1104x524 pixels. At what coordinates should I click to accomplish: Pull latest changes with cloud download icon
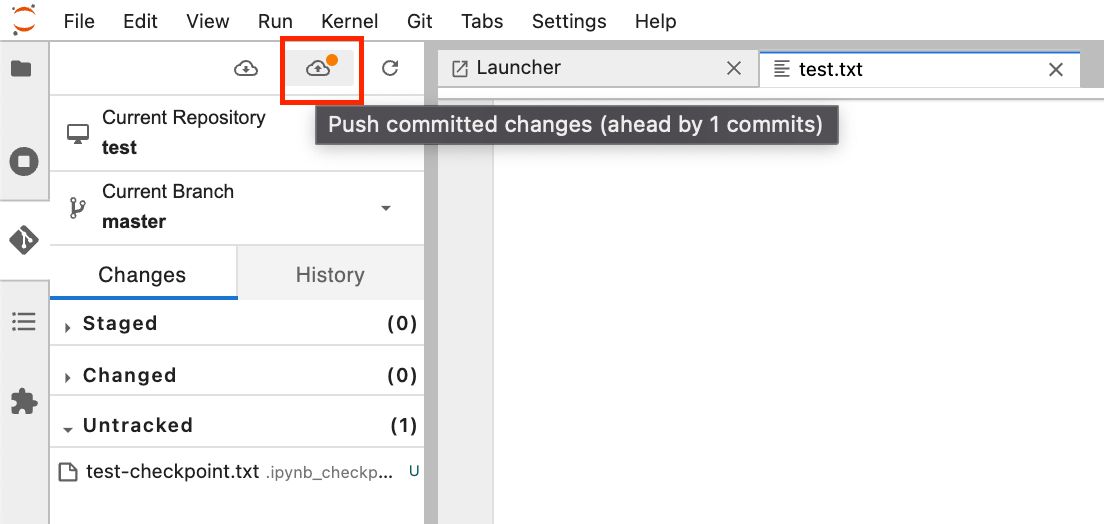246,68
